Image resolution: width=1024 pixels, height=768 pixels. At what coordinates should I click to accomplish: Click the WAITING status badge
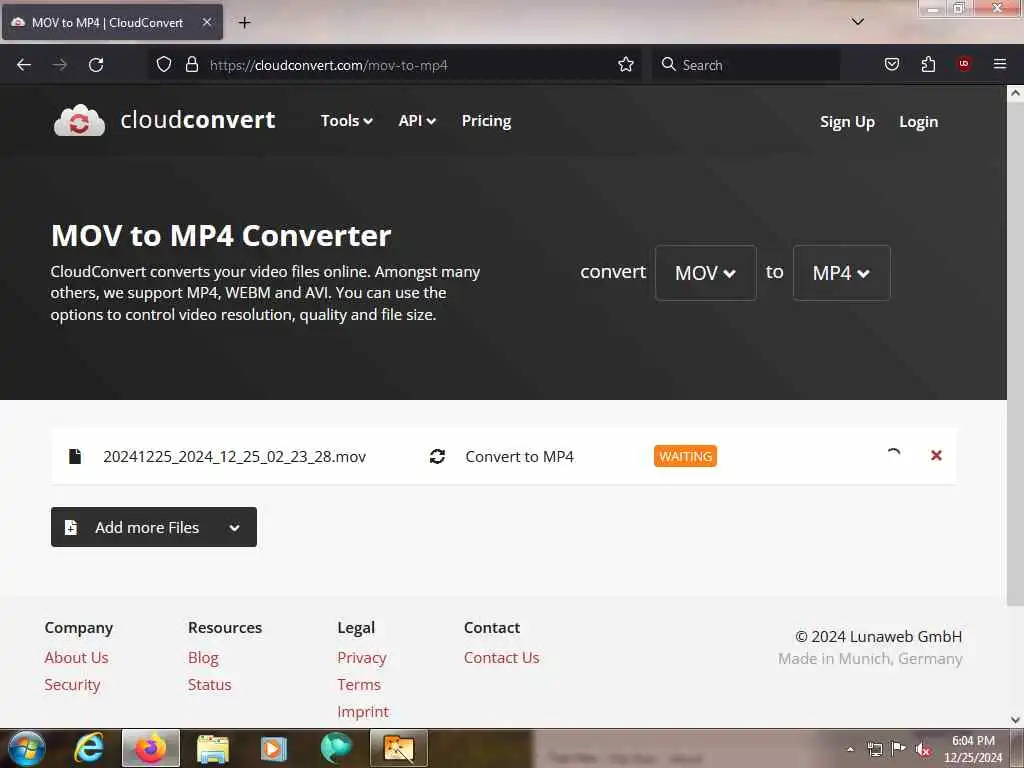tap(685, 456)
